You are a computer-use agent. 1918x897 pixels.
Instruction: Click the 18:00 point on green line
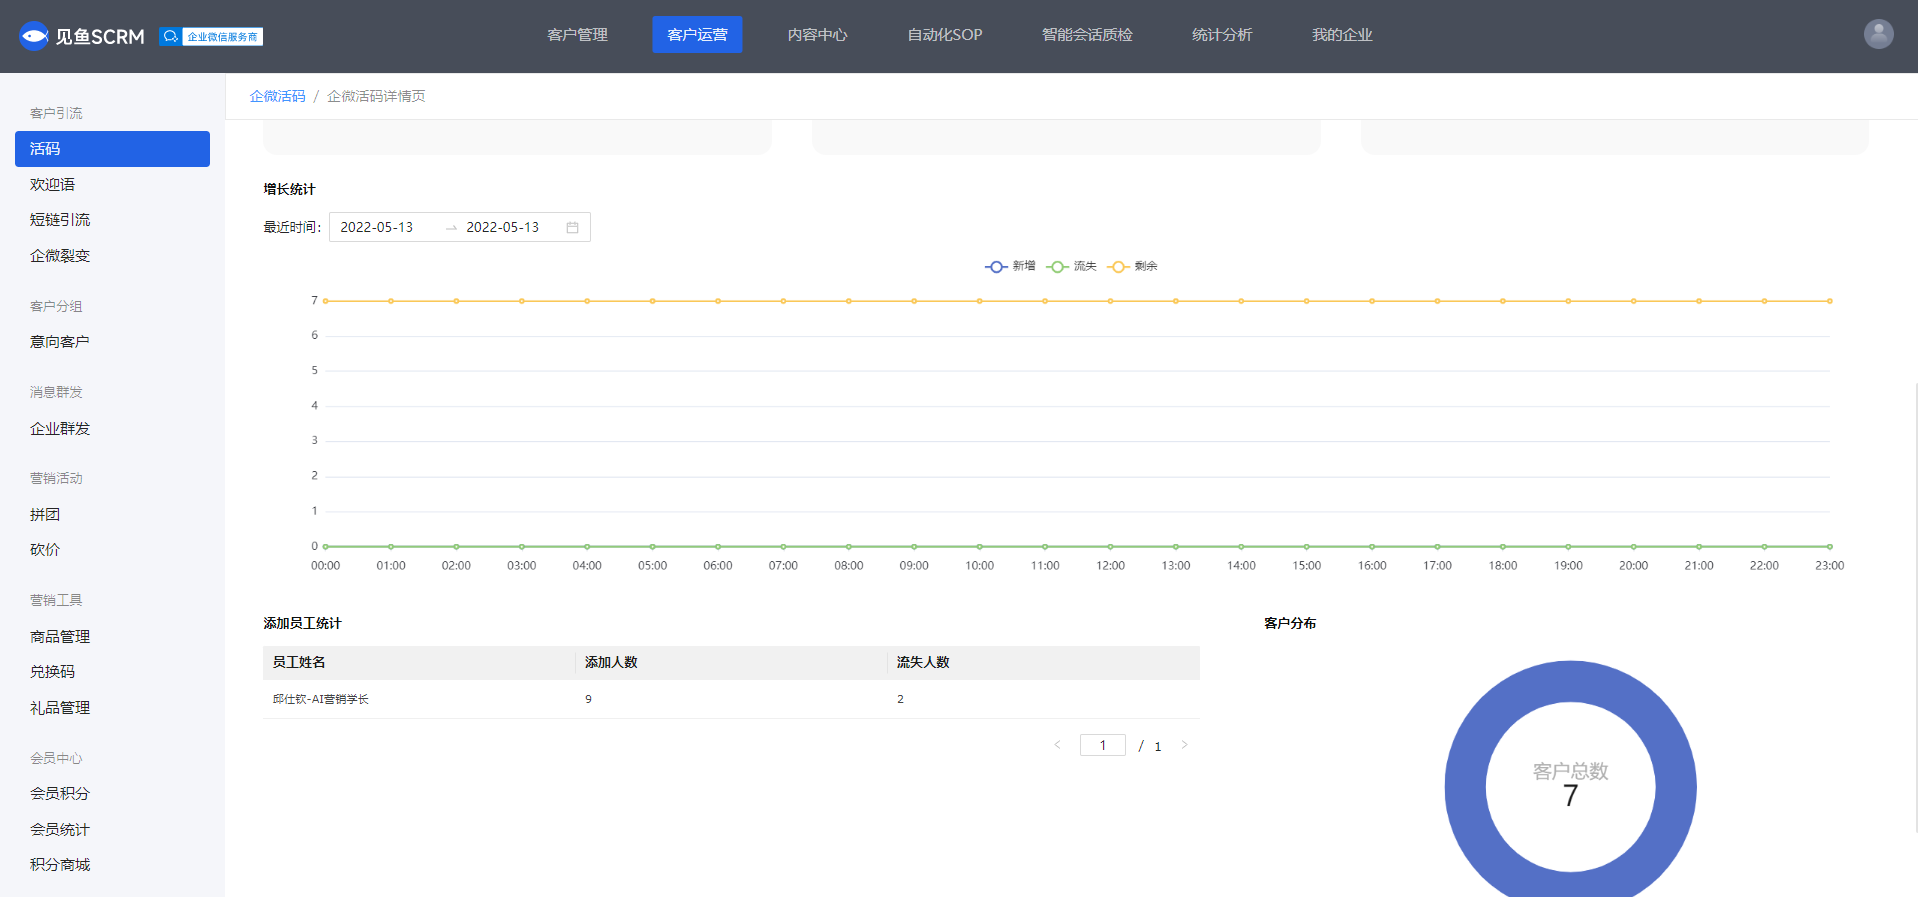click(x=1503, y=547)
